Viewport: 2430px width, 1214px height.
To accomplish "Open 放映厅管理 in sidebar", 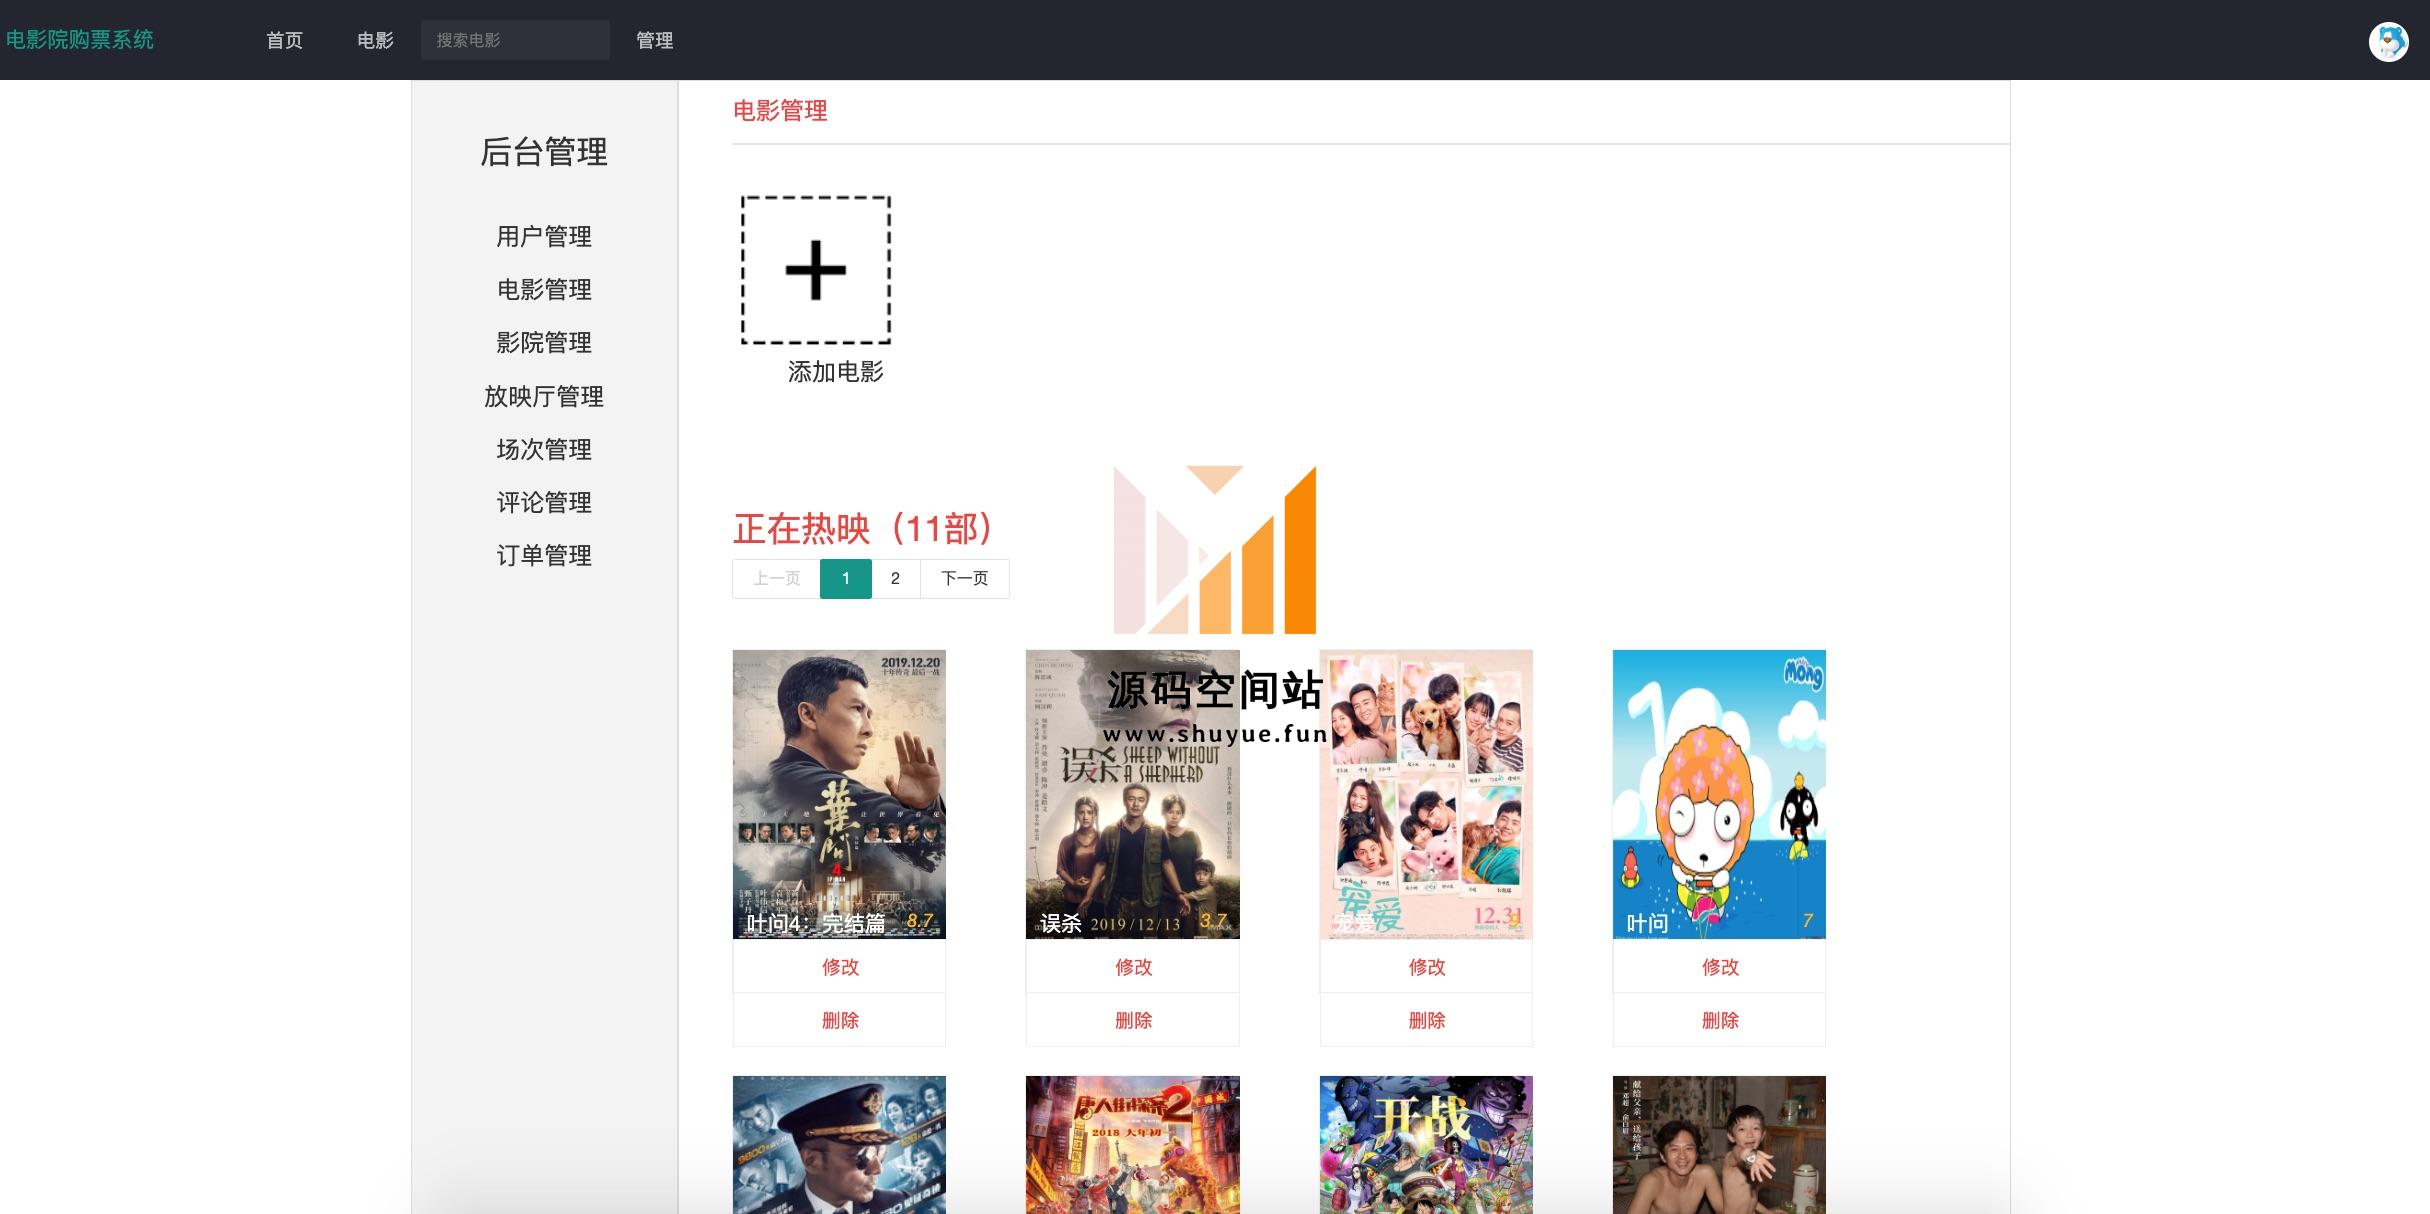I will pos(544,396).
